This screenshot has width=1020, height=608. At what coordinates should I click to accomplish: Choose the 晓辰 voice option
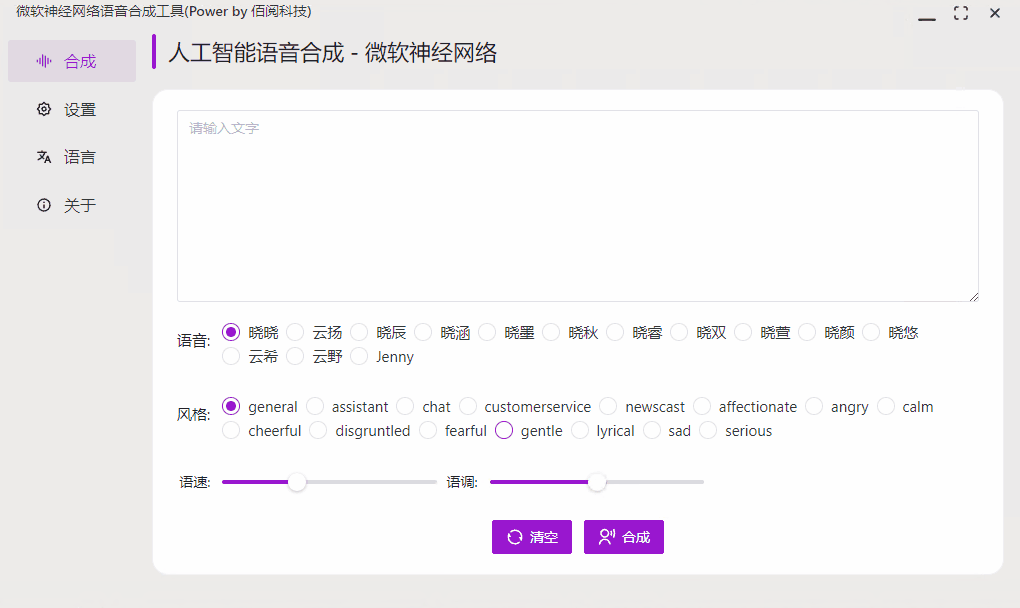tap(359, 332)
